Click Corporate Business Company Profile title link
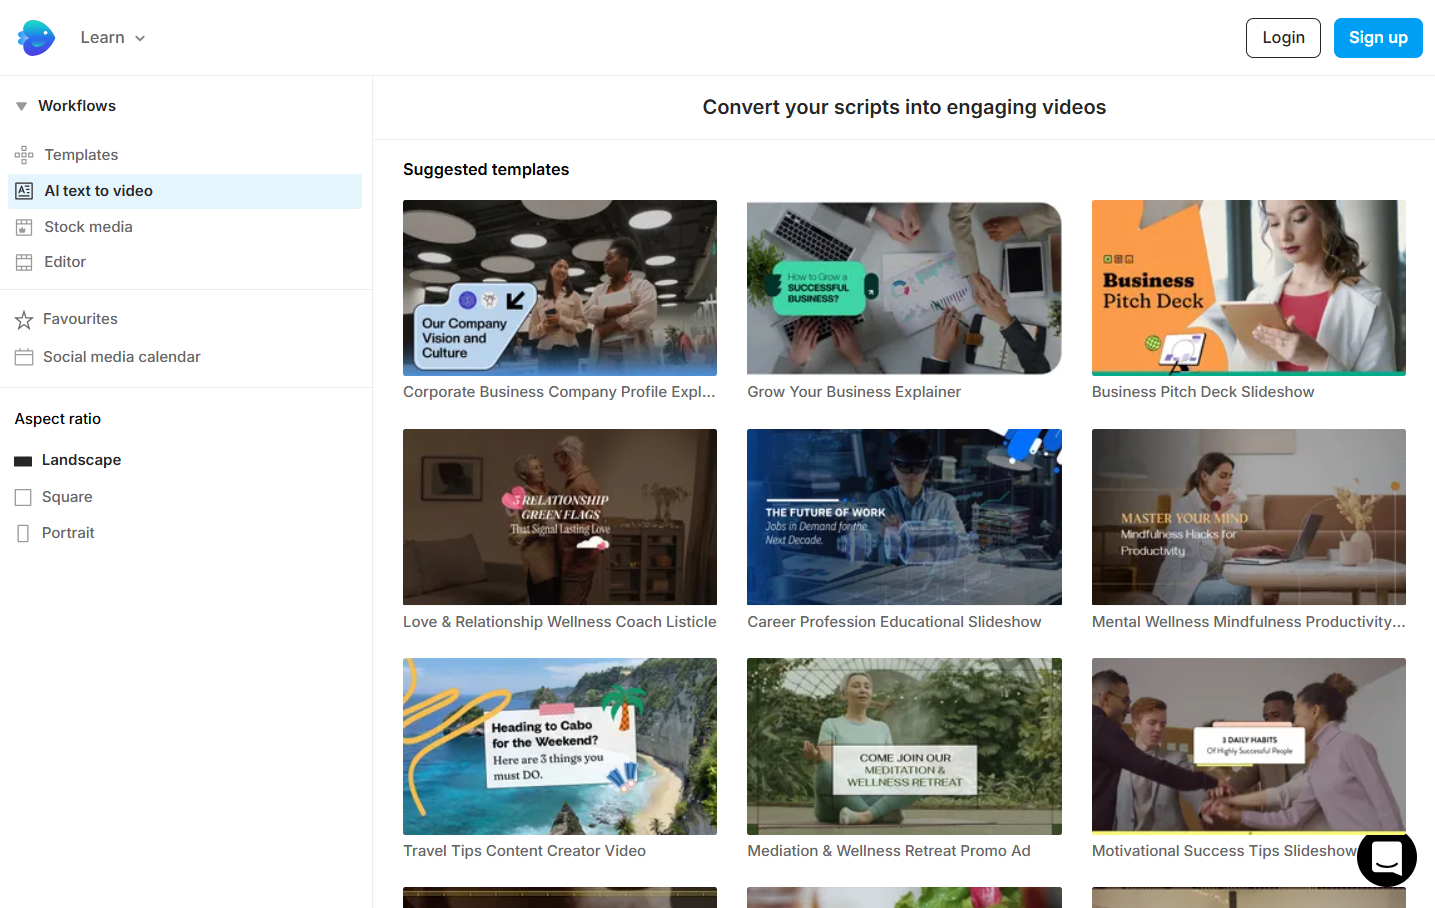Image resolution: width=1435 pixels, height=908 pixels. pos(559,392)
